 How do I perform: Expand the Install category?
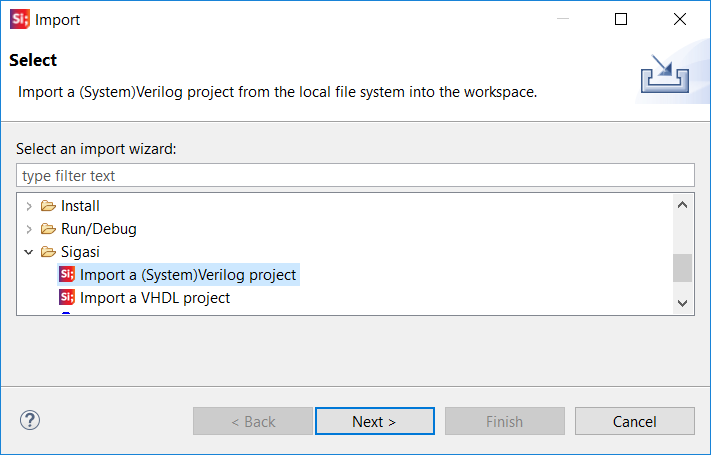point(29,206)
